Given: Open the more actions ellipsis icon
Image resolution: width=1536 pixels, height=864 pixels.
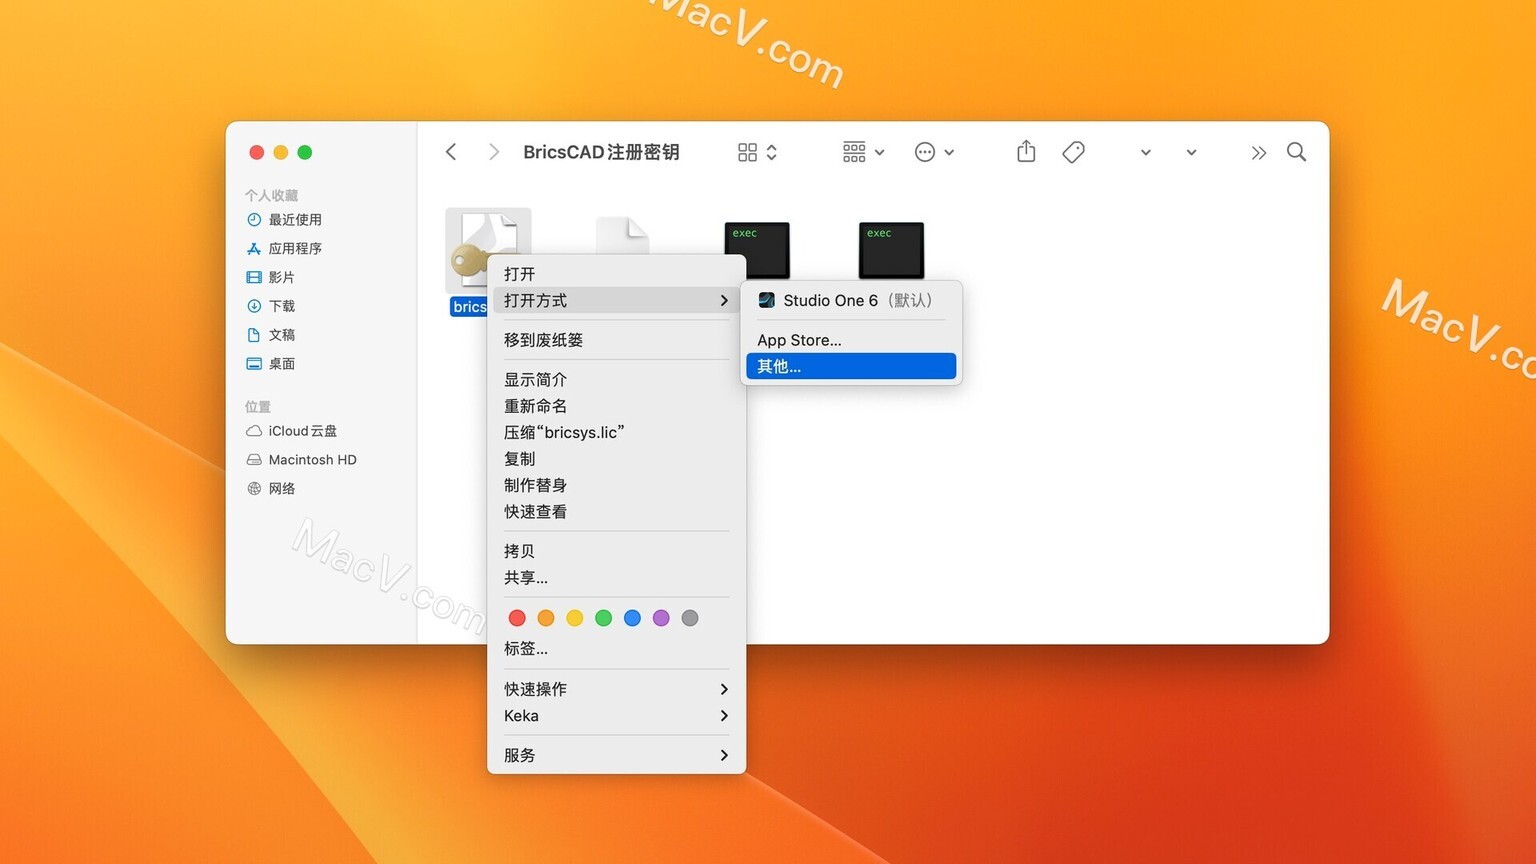Looking at the screenshot, I should pyautogui.click(x=925, y=152).
